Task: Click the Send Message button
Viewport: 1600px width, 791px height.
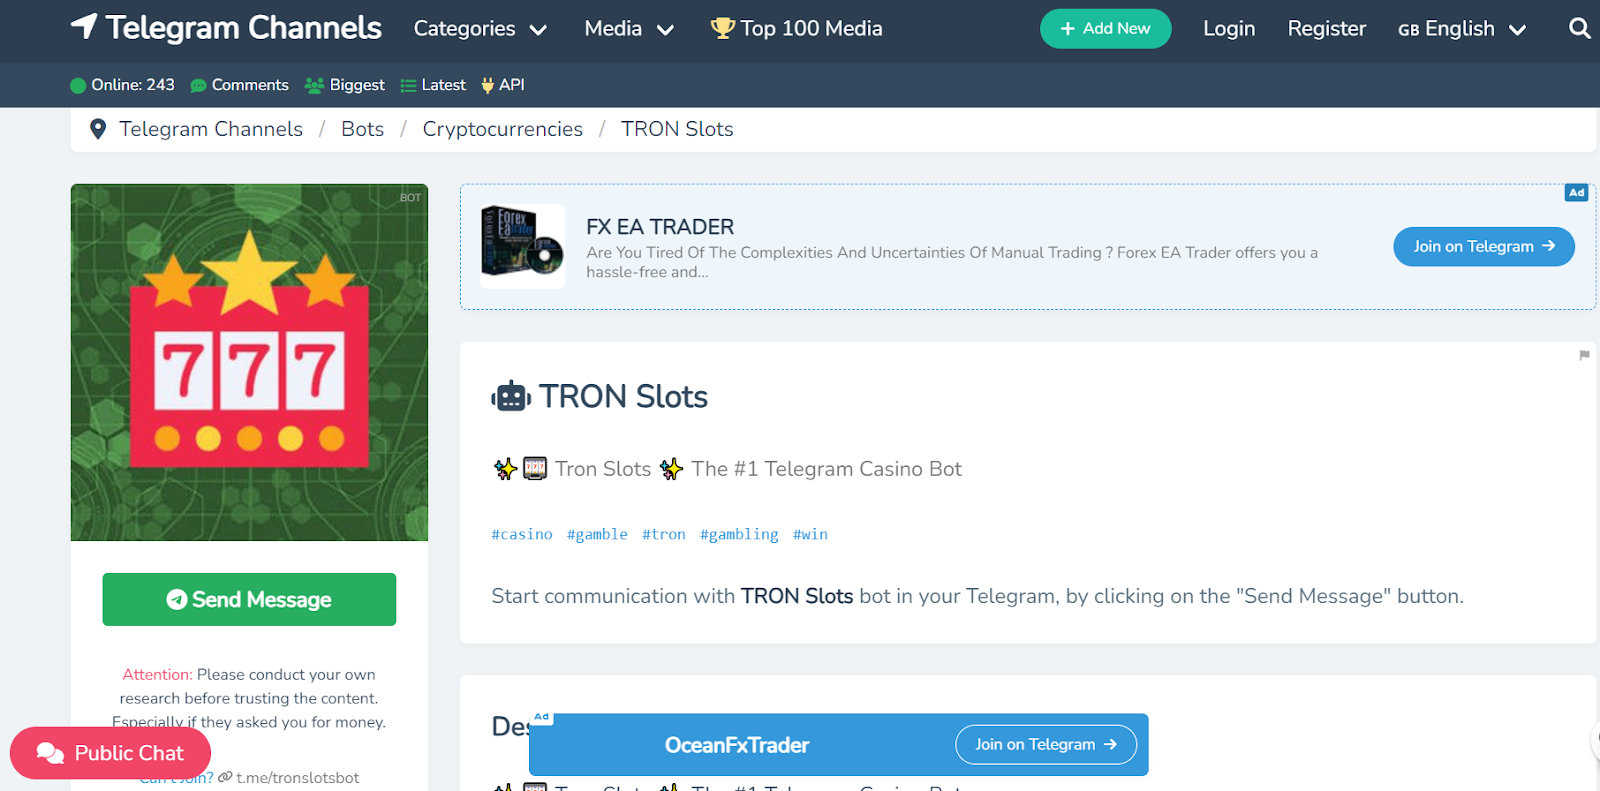Action: coord(249,599)
